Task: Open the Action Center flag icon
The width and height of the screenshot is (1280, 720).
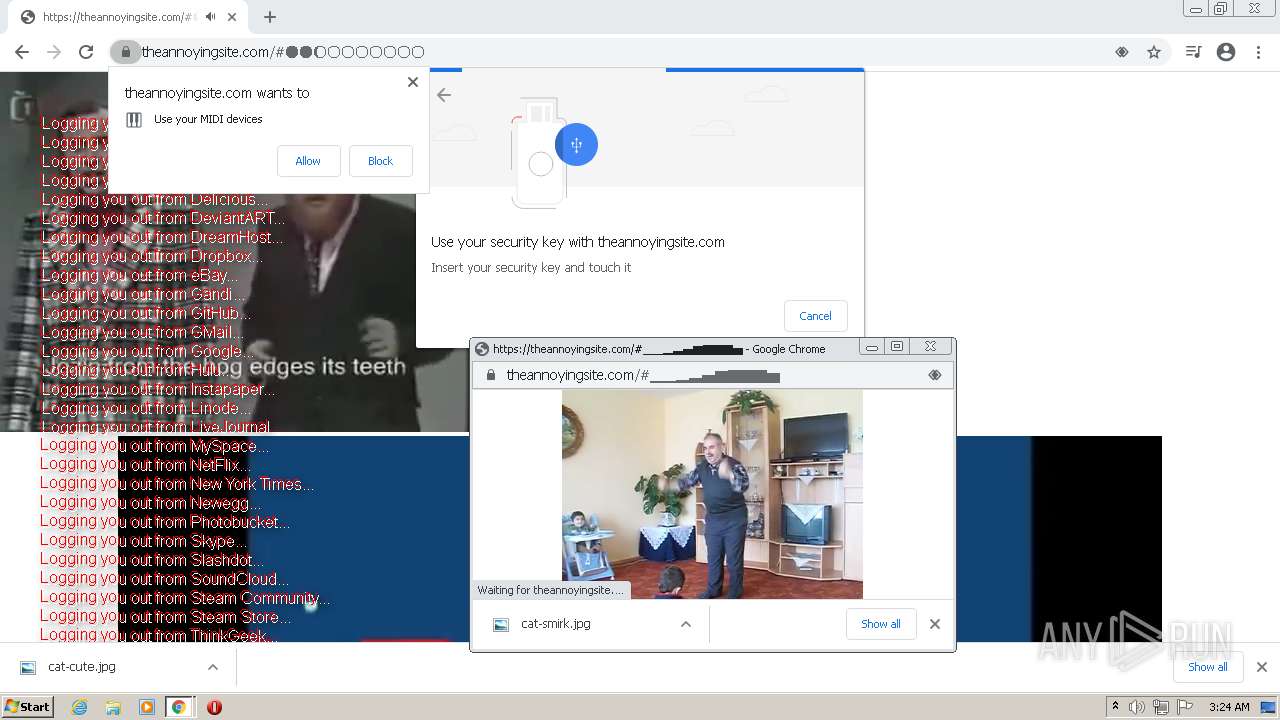Action: [1185, 707]
